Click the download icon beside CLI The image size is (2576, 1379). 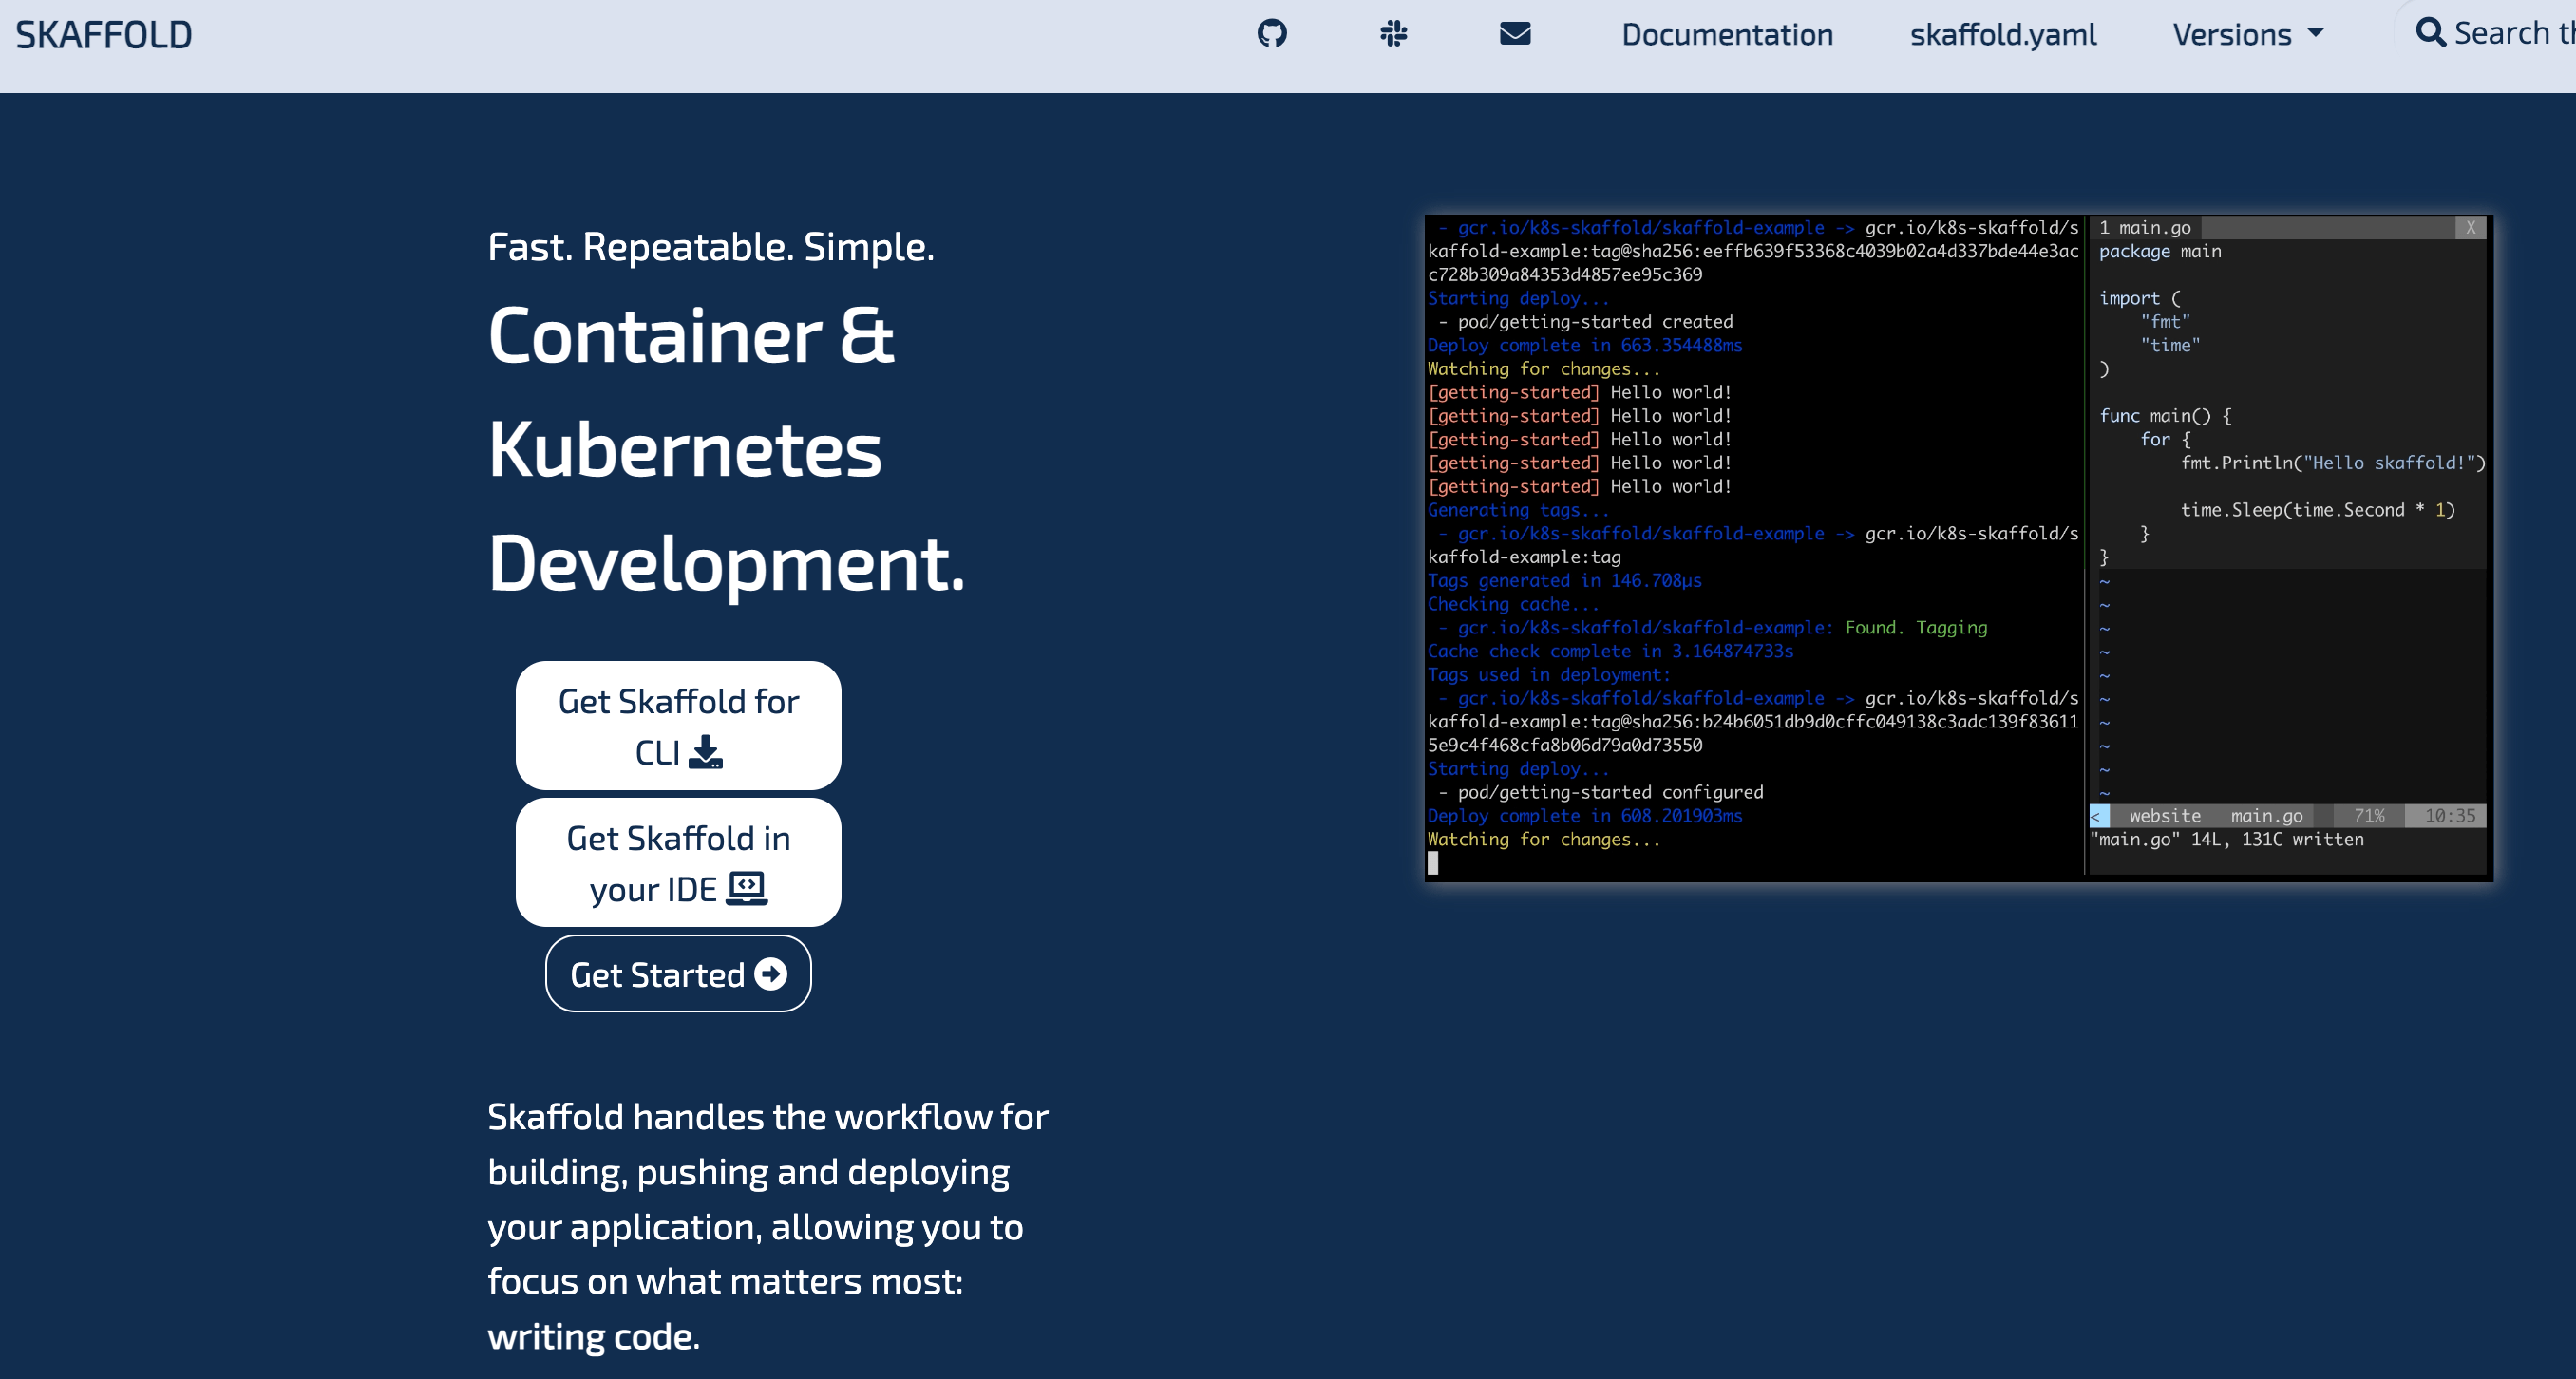706,752
